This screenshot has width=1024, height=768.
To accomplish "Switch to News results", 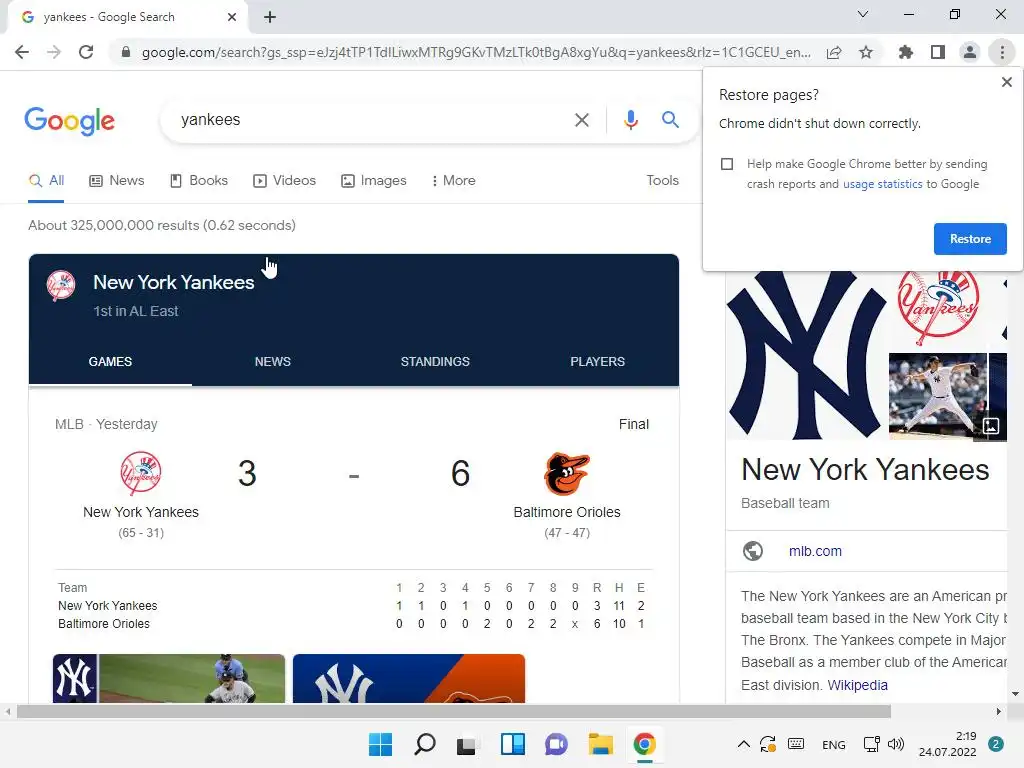I will point(116,180).
